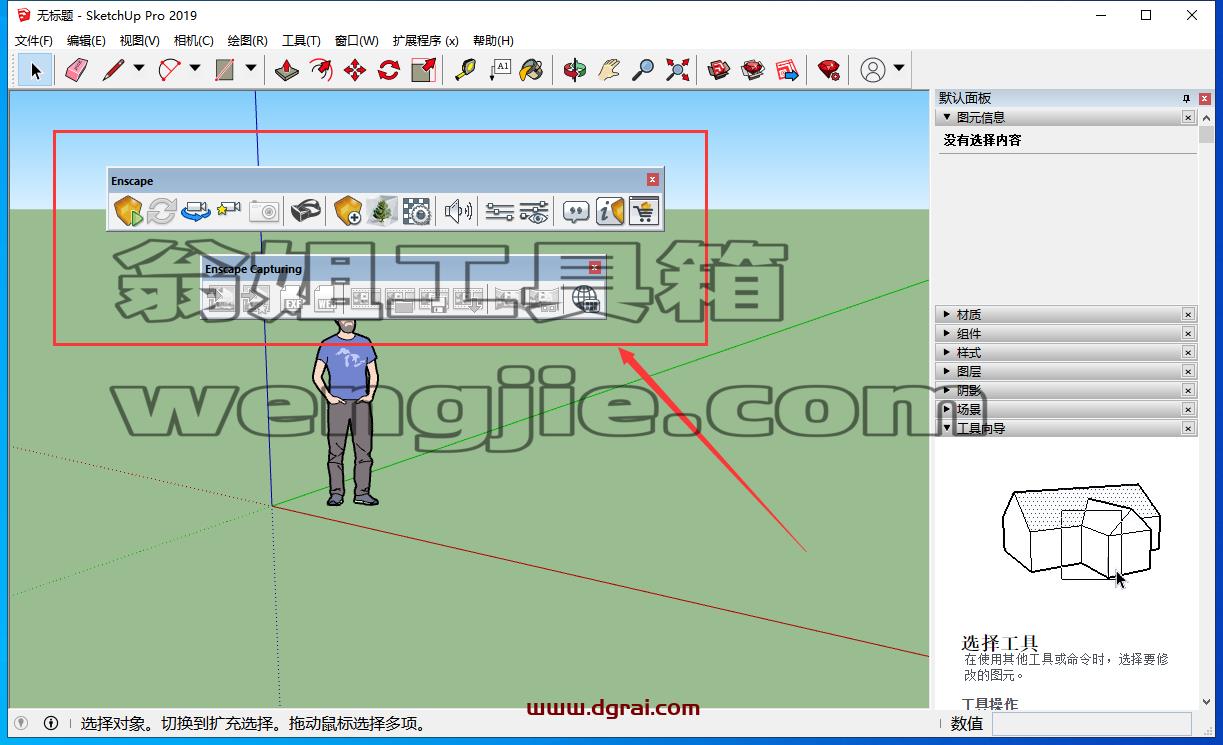Expand the 图层 panel

pyautogui.click(x=947, y=372)
